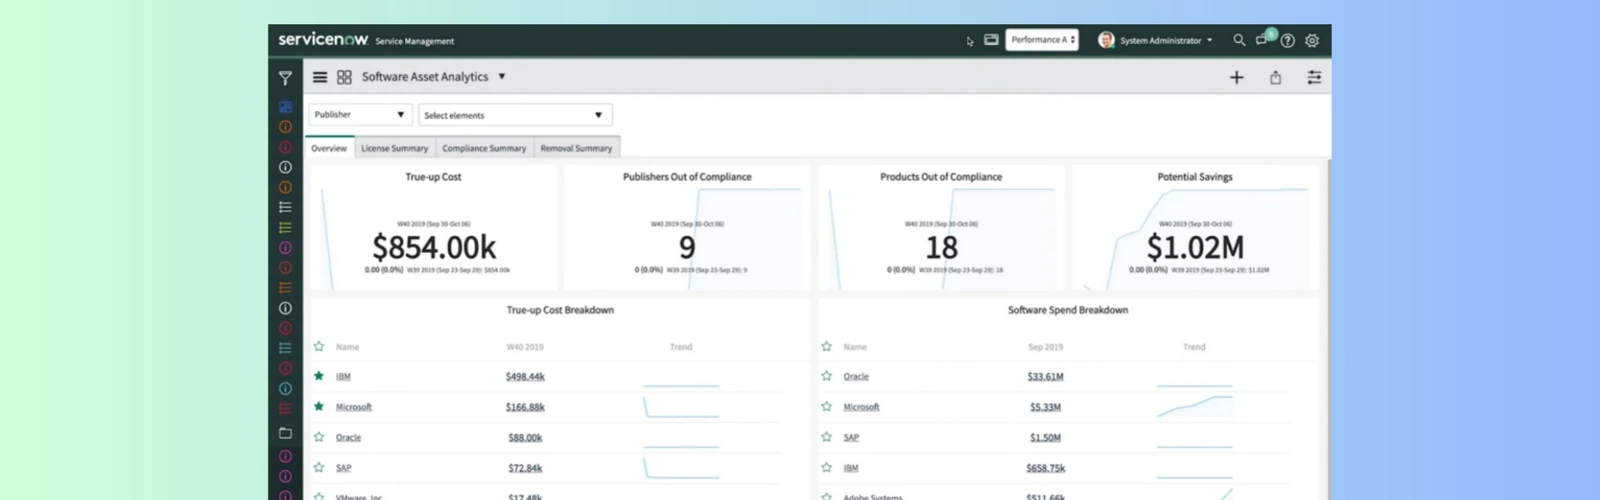
Task: Open the Removal Summary tab
Action: (576, 148)
